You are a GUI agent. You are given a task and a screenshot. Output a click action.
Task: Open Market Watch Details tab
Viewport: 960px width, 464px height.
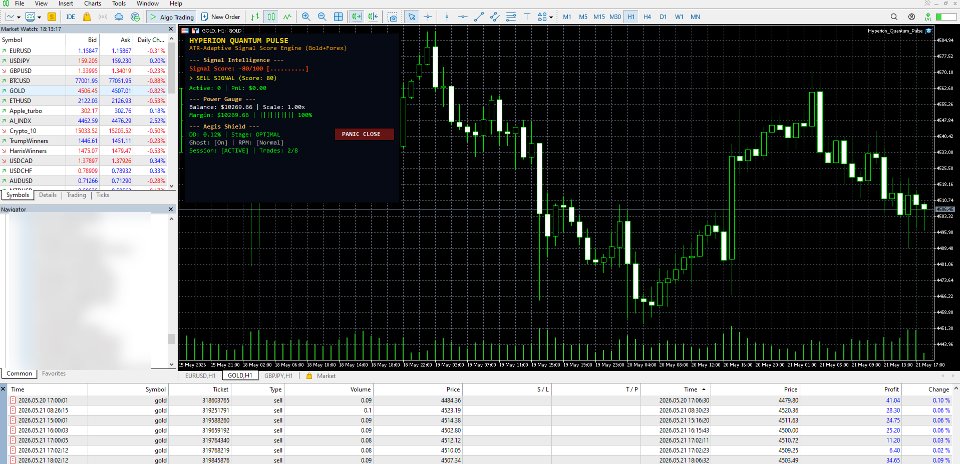click(x=47, y=195)
